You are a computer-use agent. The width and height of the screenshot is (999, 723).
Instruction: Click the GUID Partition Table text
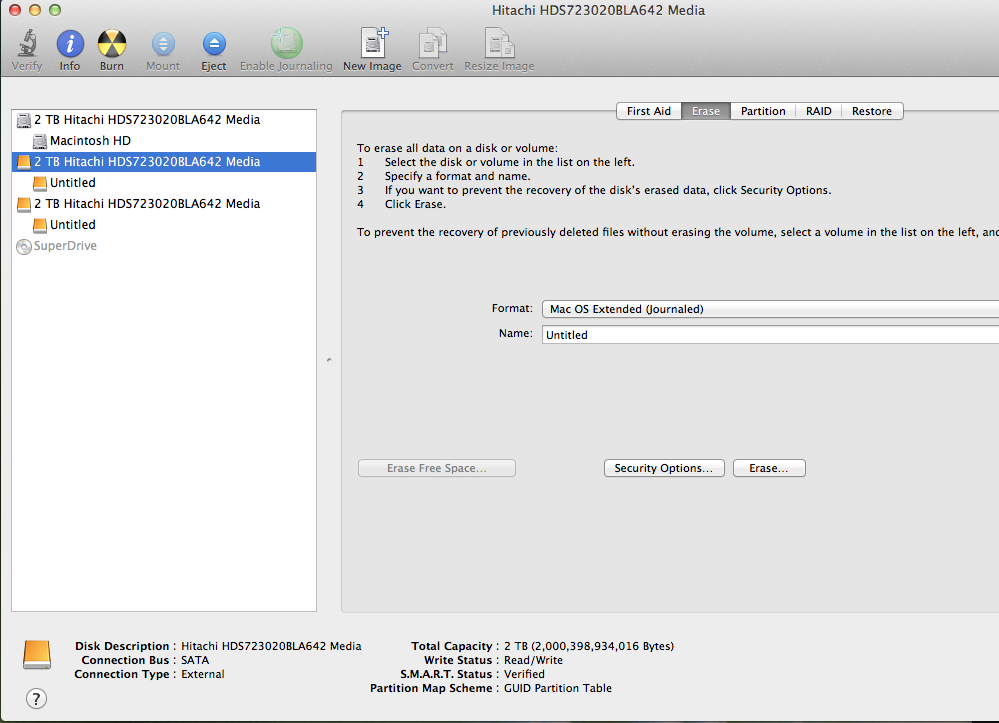point(557,688)
